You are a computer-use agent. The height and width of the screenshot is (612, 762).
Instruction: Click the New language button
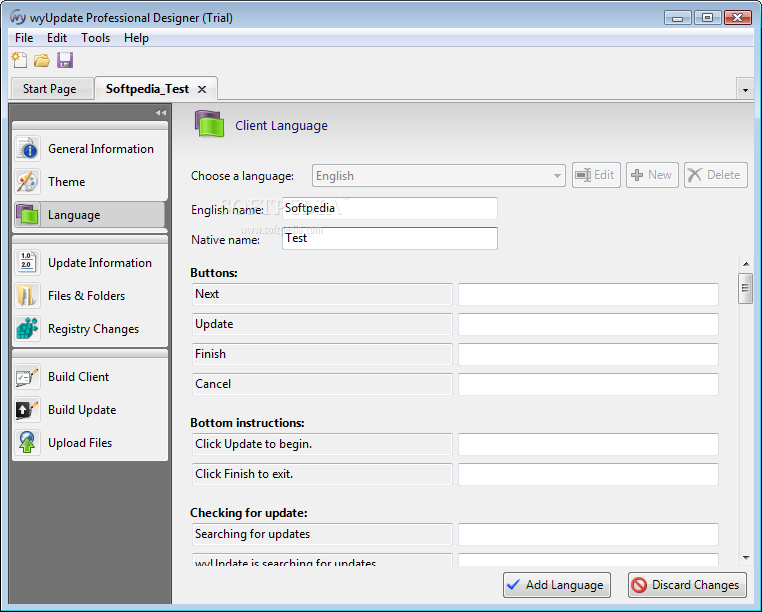[652, 175]
